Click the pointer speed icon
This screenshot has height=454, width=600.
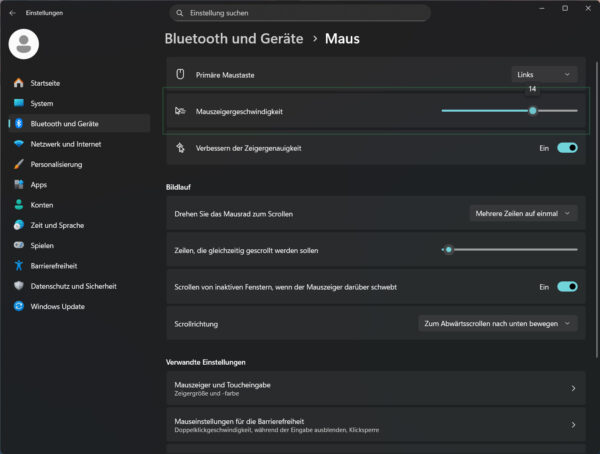pyautogui.click(x=180, y=111)
